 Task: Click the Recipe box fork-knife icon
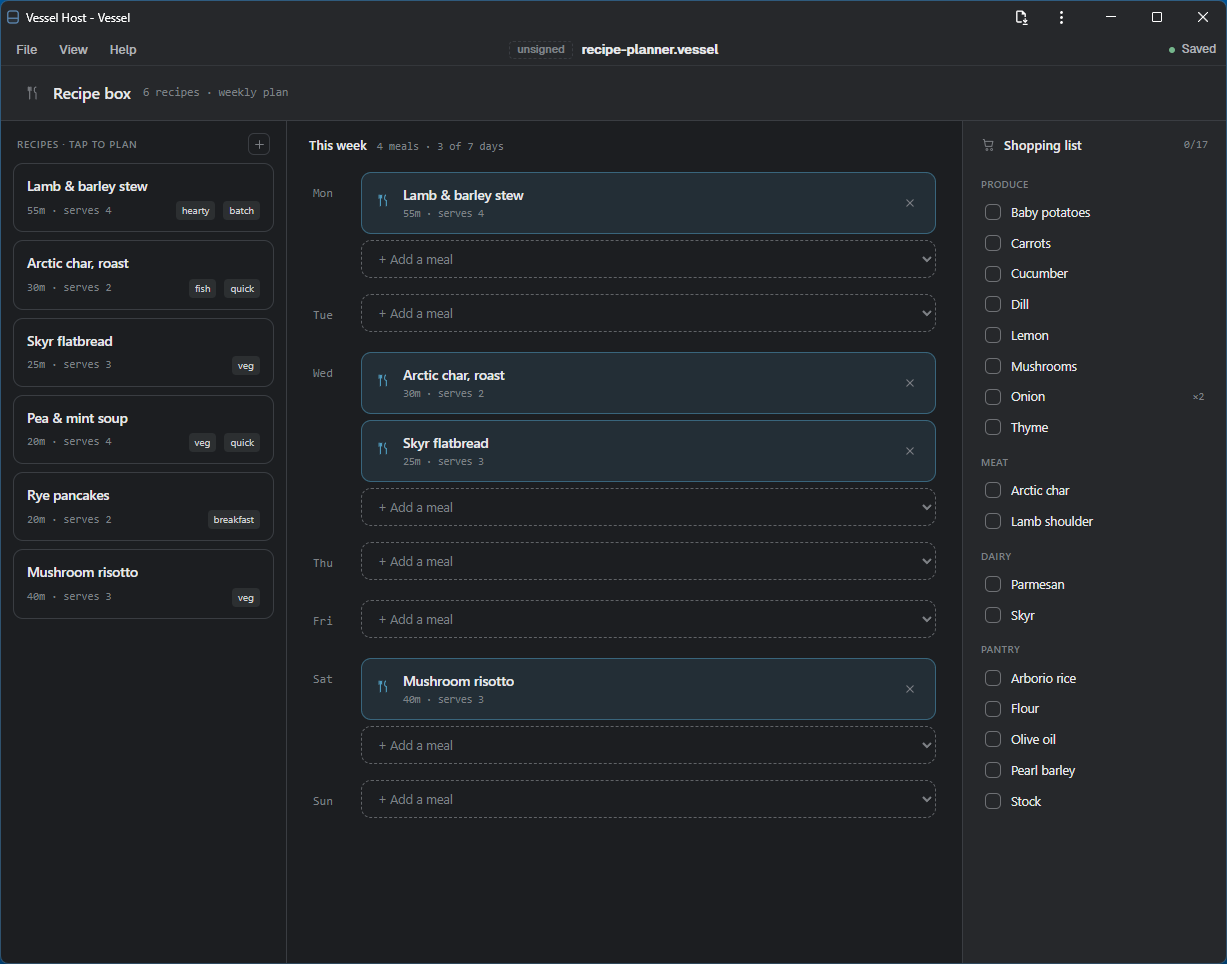(x=33, y=93)
